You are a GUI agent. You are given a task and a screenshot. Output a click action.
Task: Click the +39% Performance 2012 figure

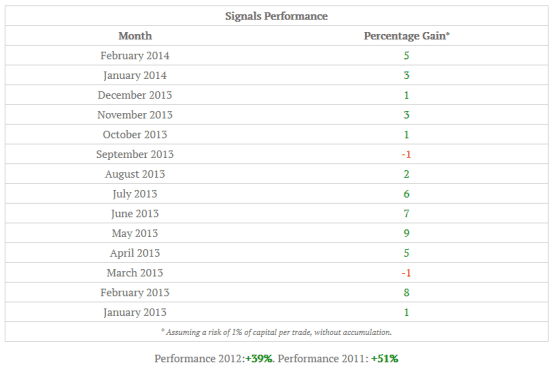(259, 359)
